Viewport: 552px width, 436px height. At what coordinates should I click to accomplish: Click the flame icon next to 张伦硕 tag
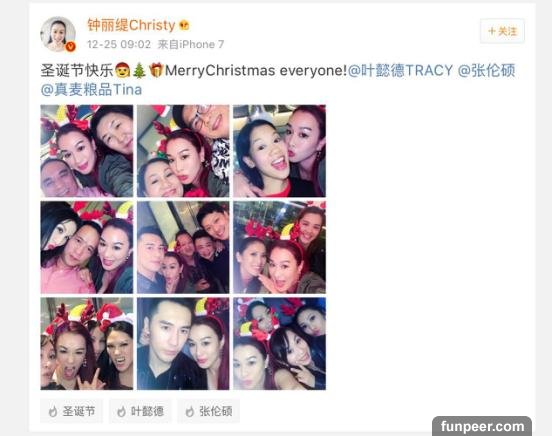[190, 411]
